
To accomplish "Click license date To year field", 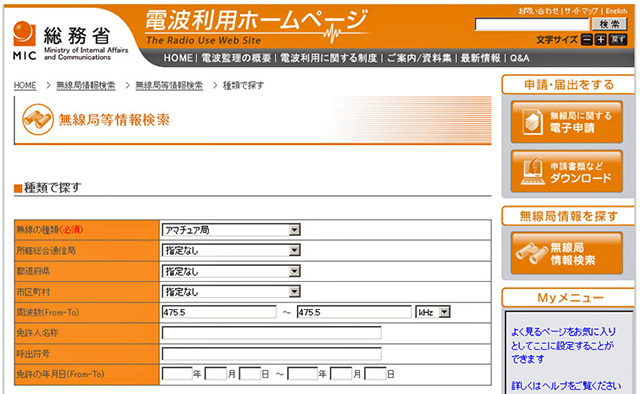I will 302,374.
